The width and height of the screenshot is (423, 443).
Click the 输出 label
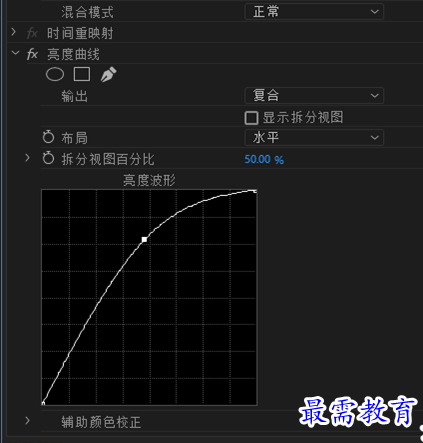point(74,96)
